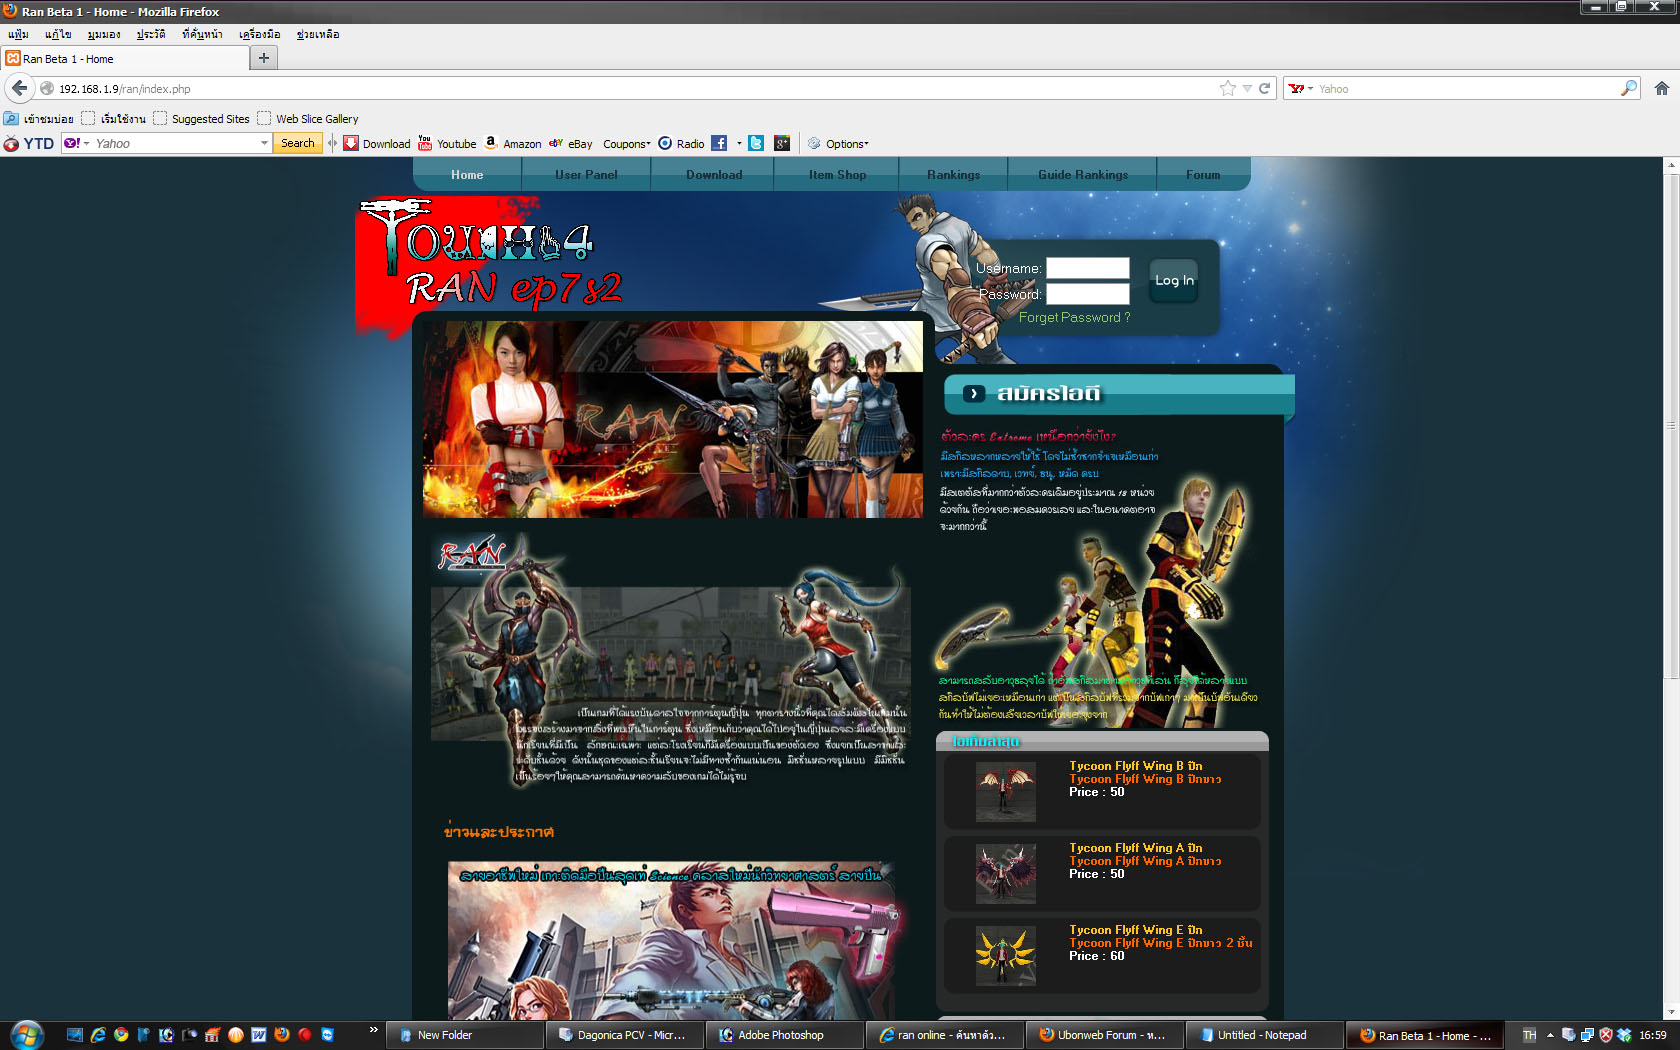Launch TeamViewer from quick launch
1680x1050 pixels.
(327, 1035)
